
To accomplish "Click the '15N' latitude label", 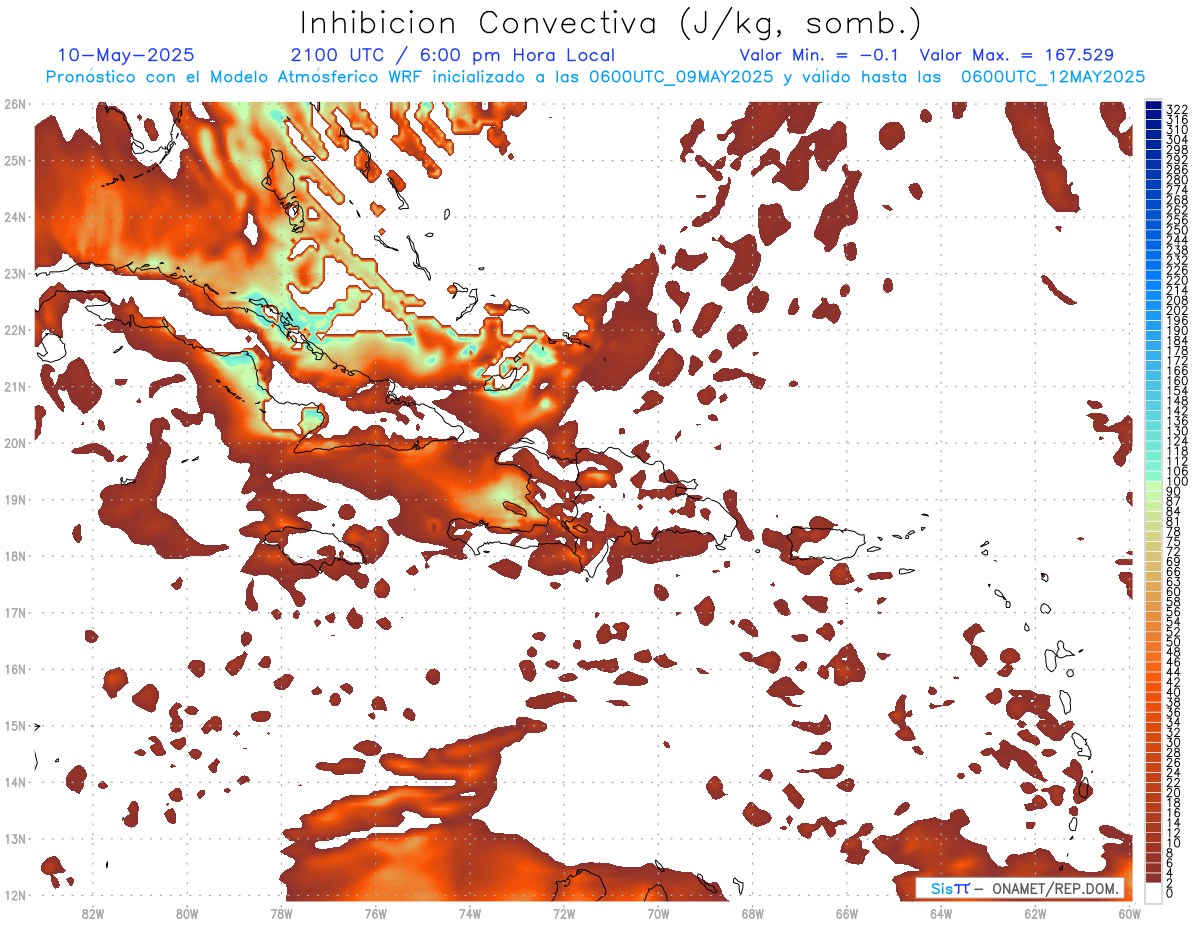I will [x=15, y=726].
